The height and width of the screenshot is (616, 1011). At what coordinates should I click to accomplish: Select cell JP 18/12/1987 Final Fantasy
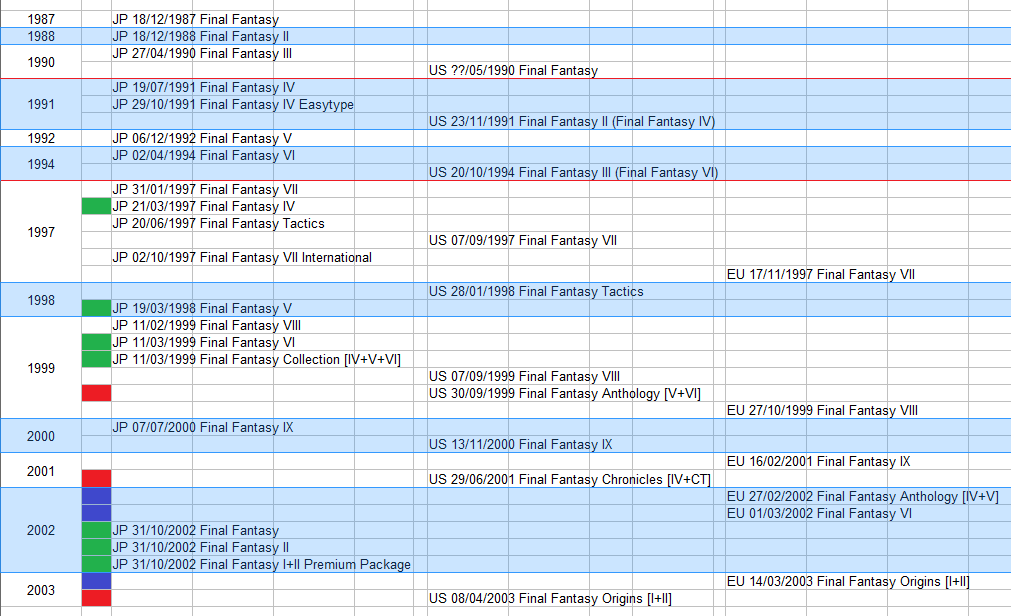[x=195, y=19]
